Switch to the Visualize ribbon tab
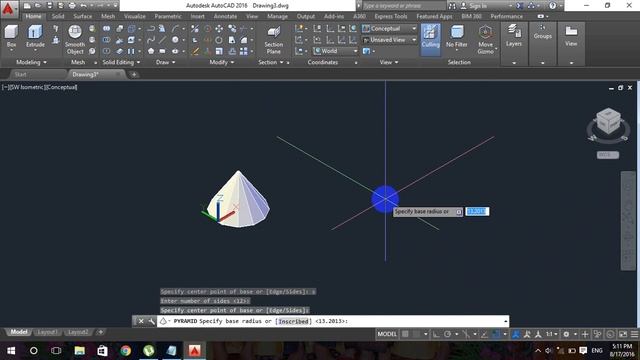 point(135,16)
